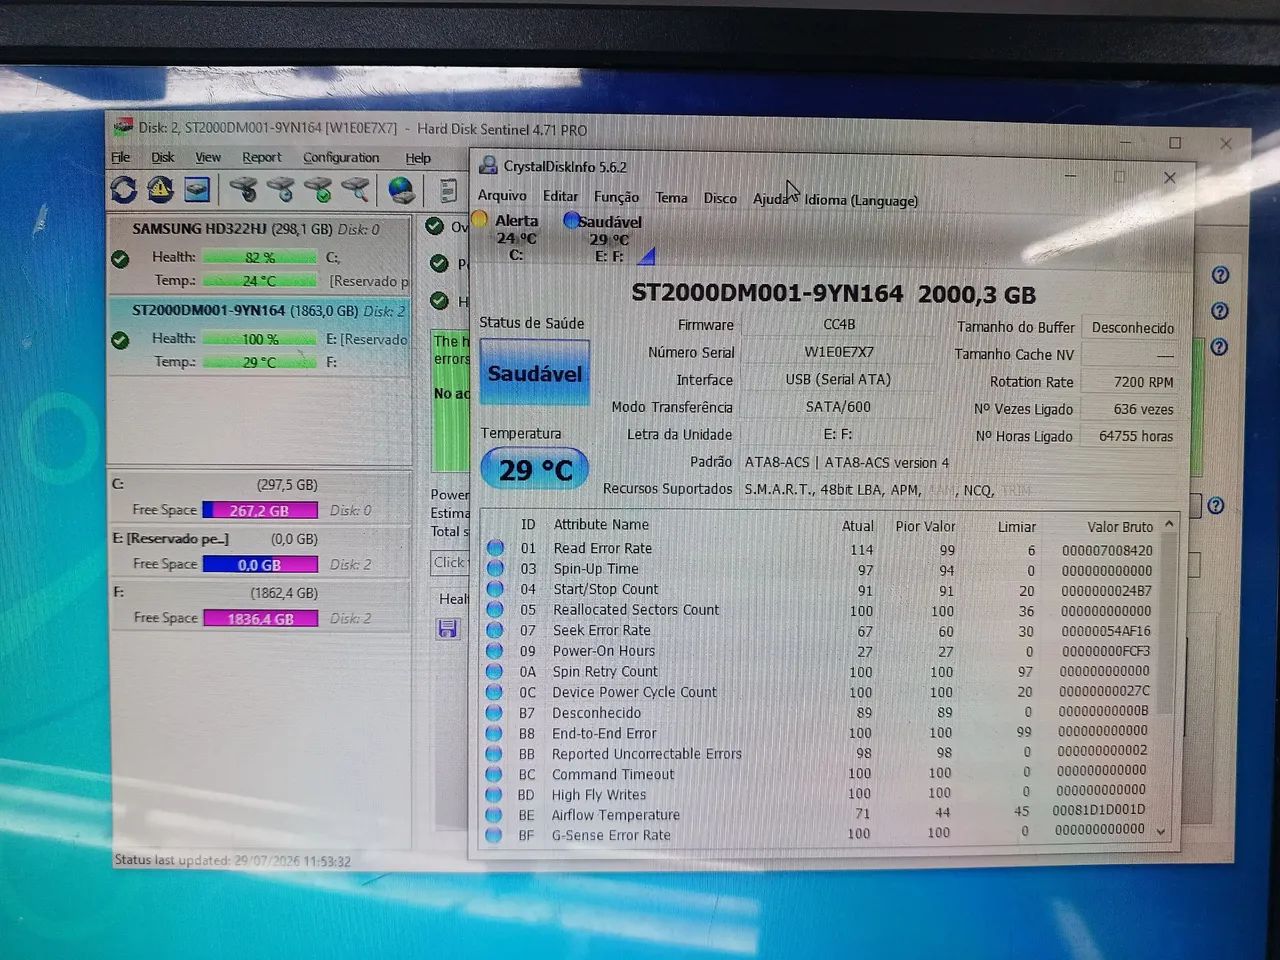The height and width of the screenshot is (960, 1280).
Task: Click the C: free space bar 267,2 GB
Action: click(x=260, y=510)
